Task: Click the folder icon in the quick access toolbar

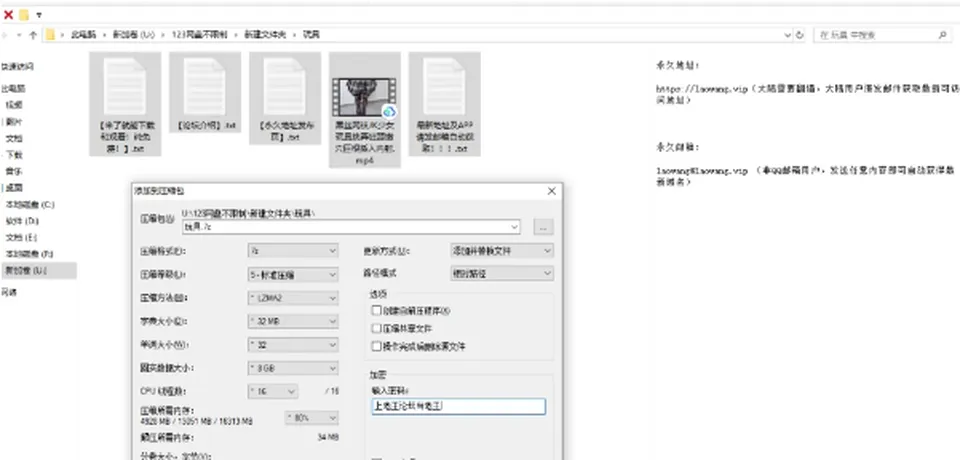Action: tap(24, 15)
